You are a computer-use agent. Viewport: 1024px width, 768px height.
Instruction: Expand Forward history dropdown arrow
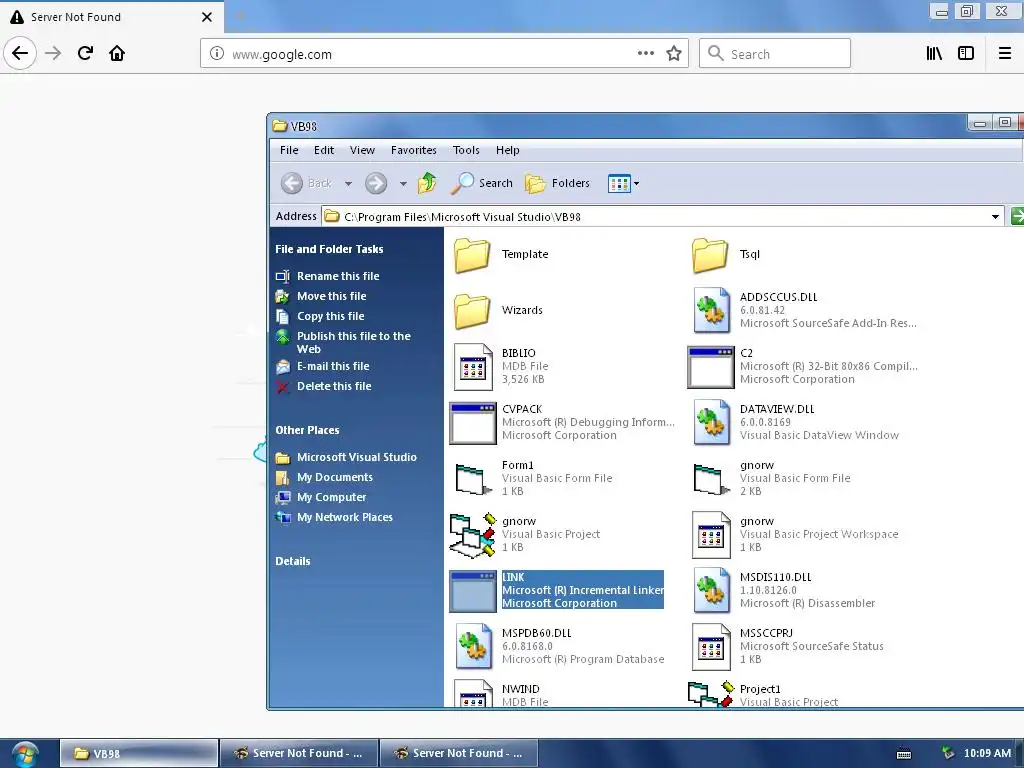point(403,184)
